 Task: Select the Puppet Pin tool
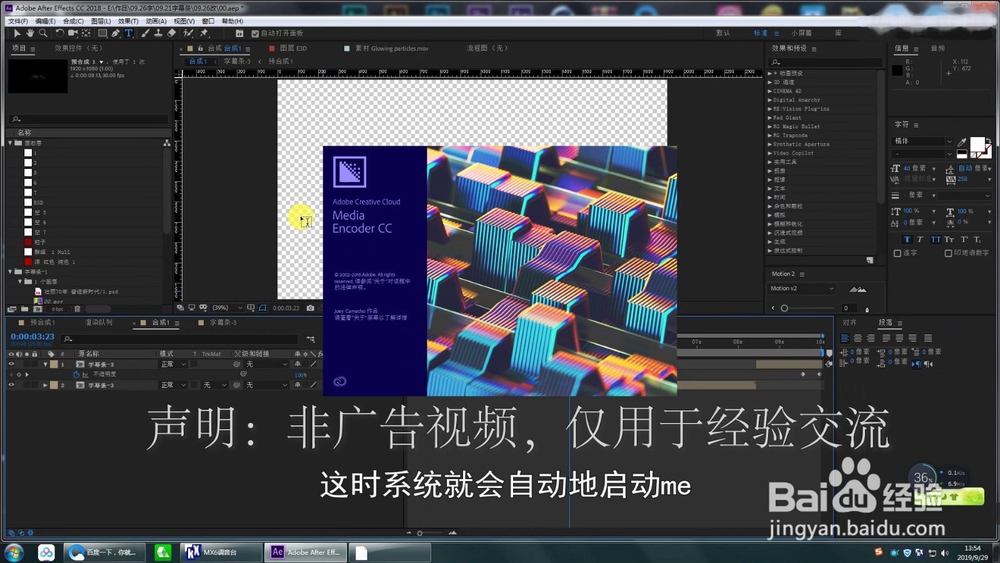(x=204, y=33)
